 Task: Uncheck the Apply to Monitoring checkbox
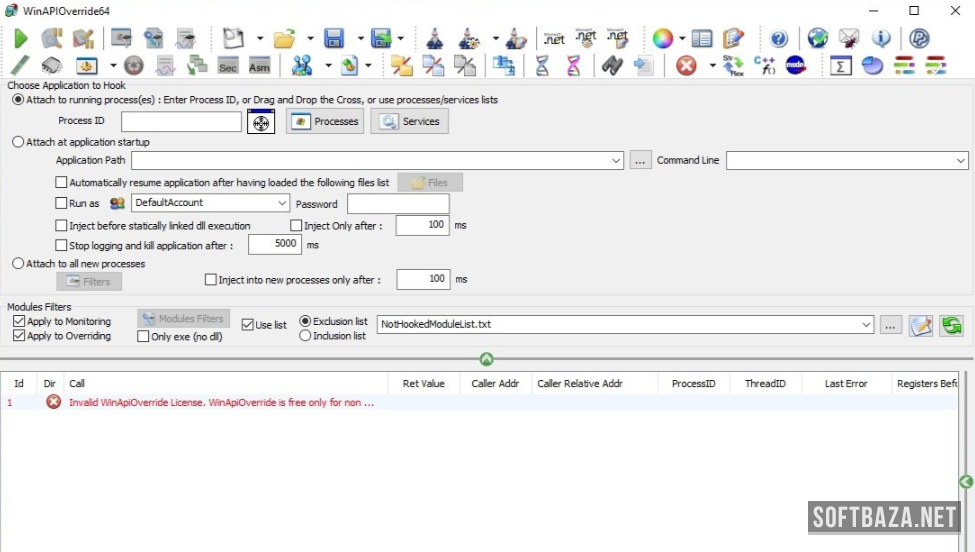tap(19, 322)
